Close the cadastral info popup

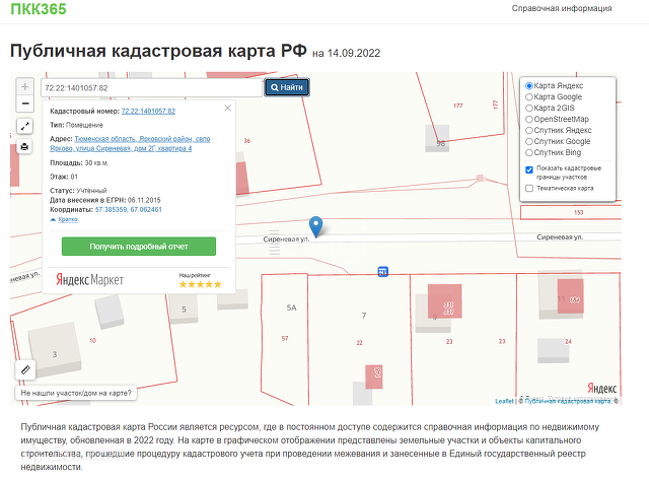[x=228, y=108]
